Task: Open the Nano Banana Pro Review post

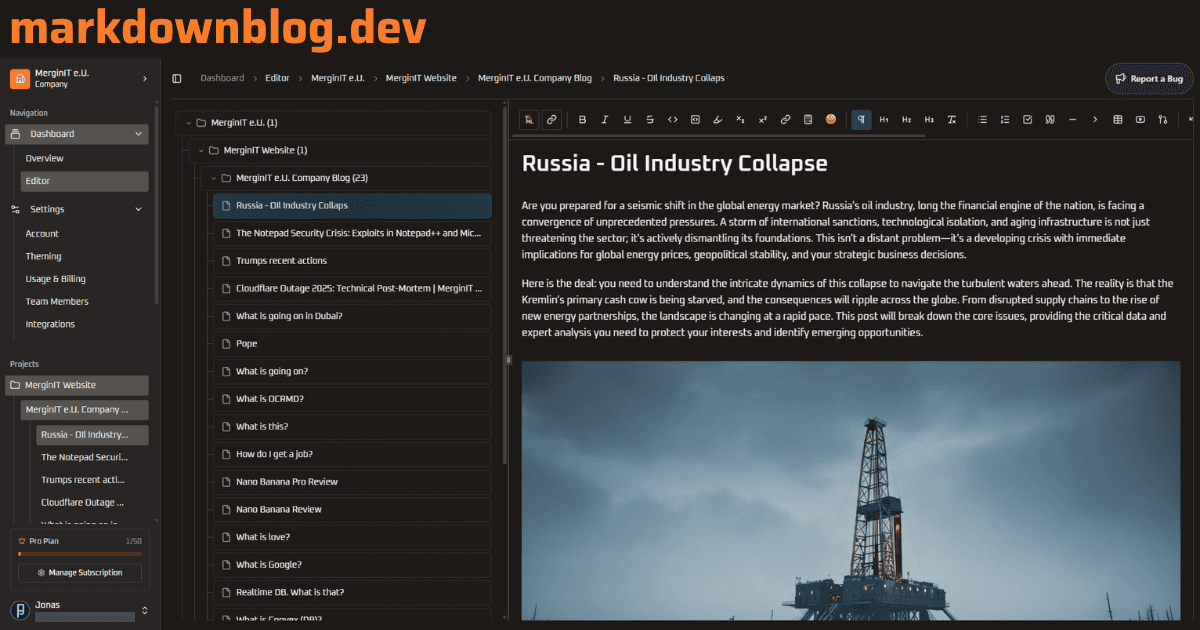Action: pos(287,482)
